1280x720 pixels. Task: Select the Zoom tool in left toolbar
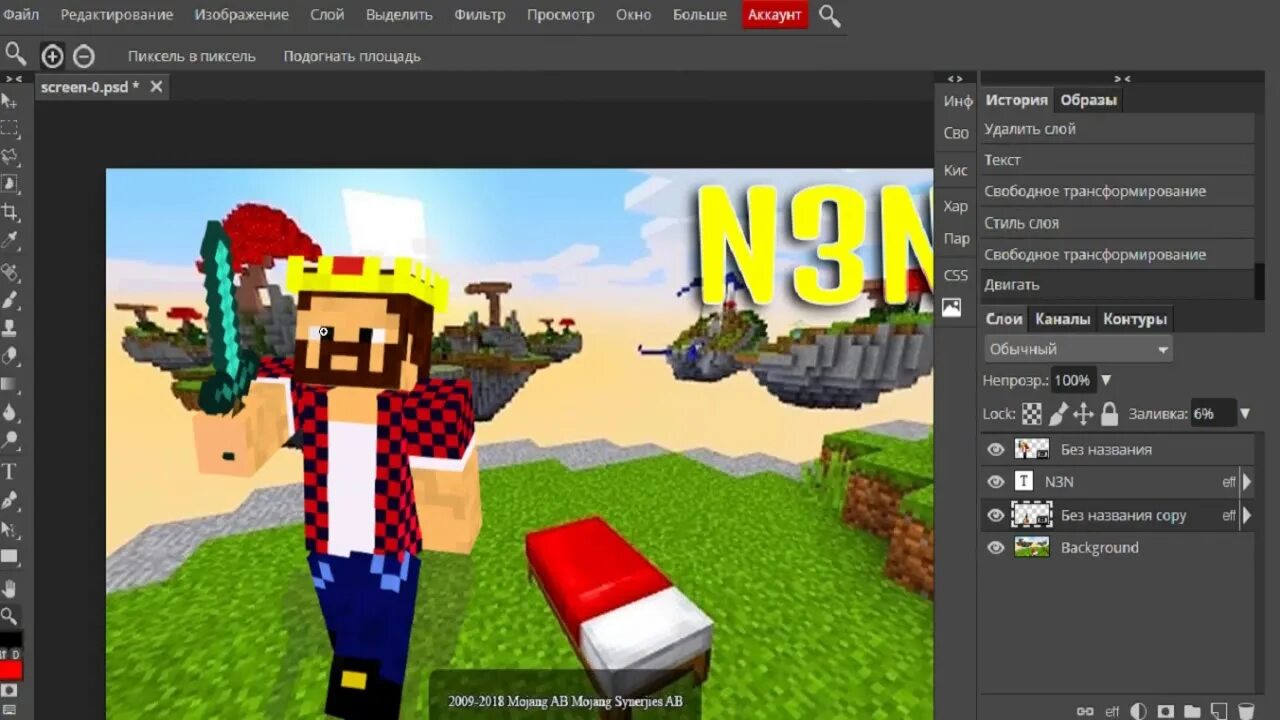click(9, 616)
